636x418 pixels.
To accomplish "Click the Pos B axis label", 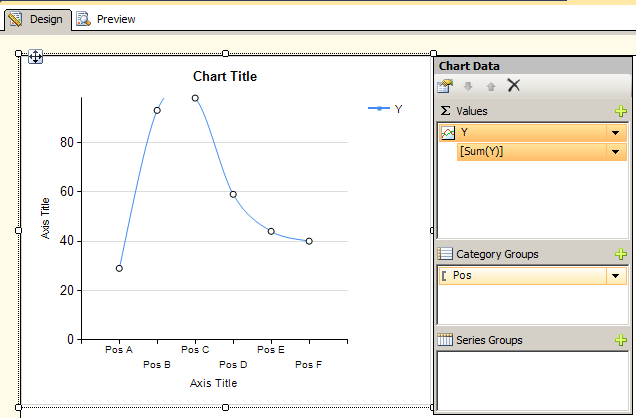I will (157, 364).
